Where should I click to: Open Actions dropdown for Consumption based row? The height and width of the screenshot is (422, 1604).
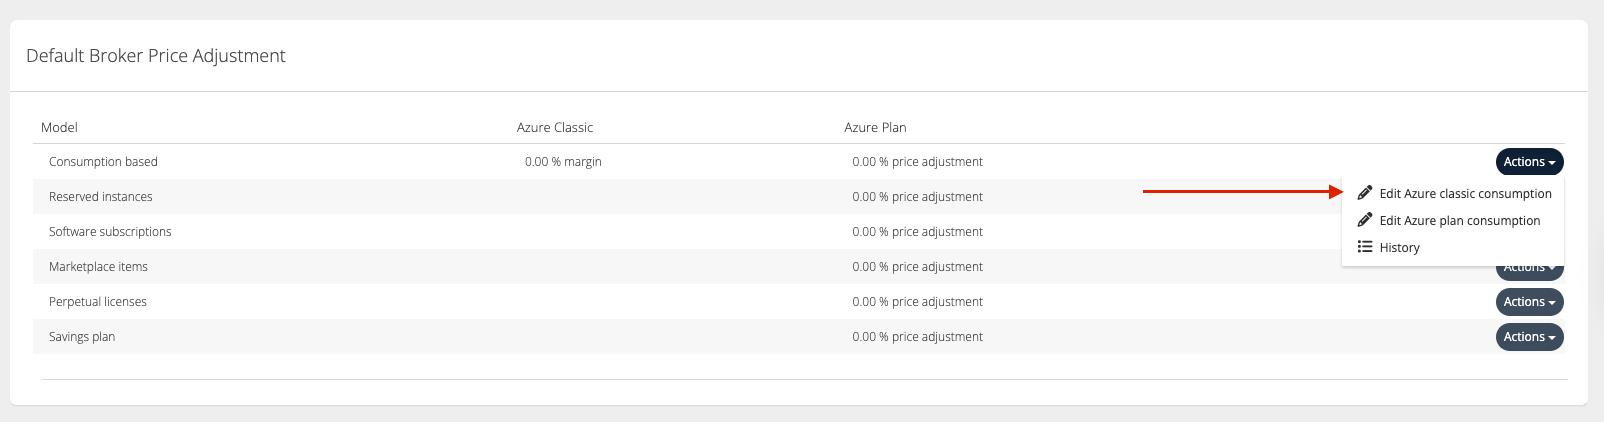[x=1529, y=162]
